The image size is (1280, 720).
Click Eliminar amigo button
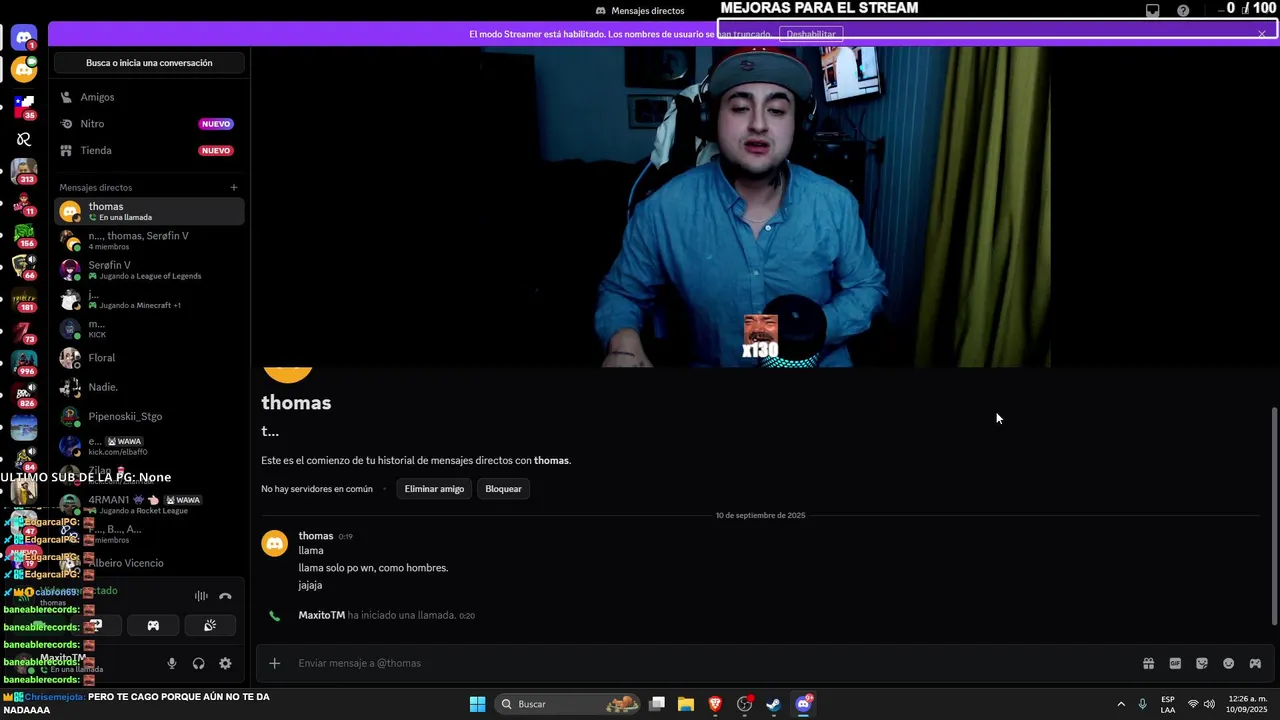(434, 489)
